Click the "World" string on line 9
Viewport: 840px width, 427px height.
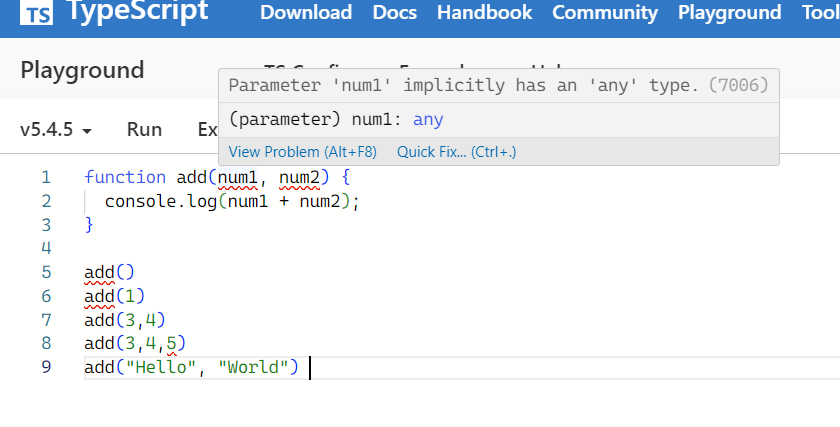253,368
